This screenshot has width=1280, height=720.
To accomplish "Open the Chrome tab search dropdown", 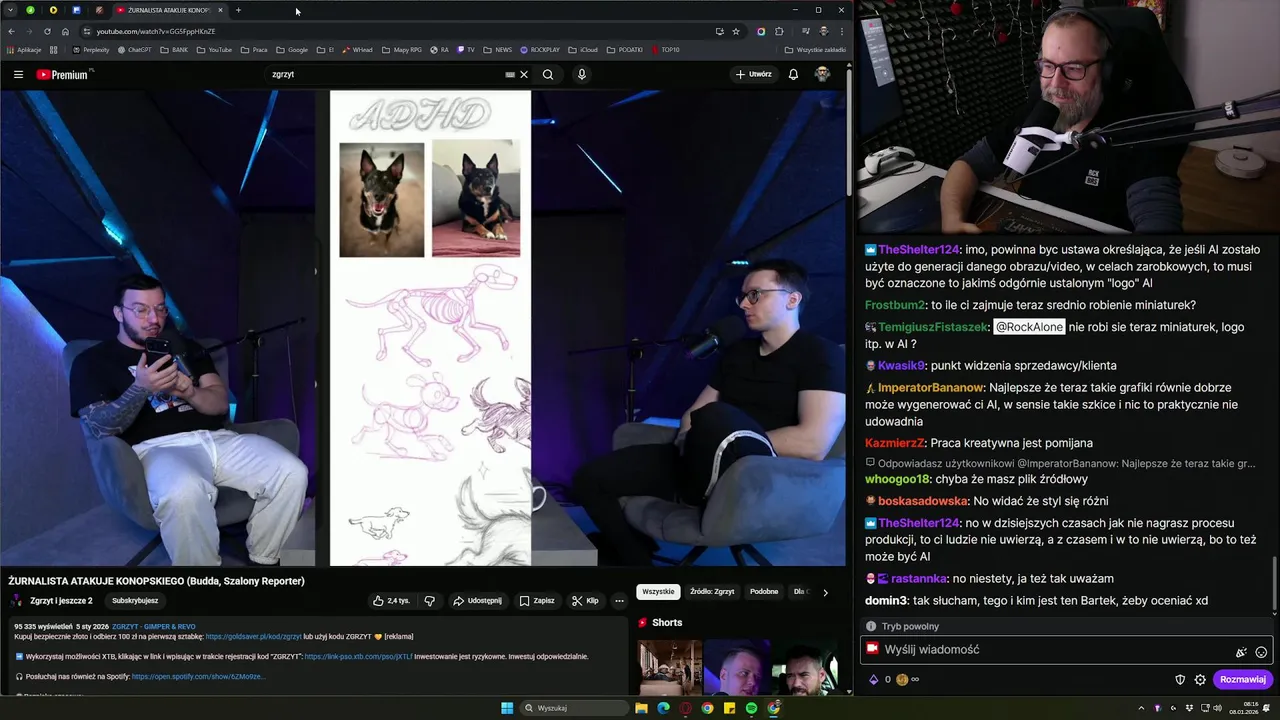I will (x=11, y=10).
